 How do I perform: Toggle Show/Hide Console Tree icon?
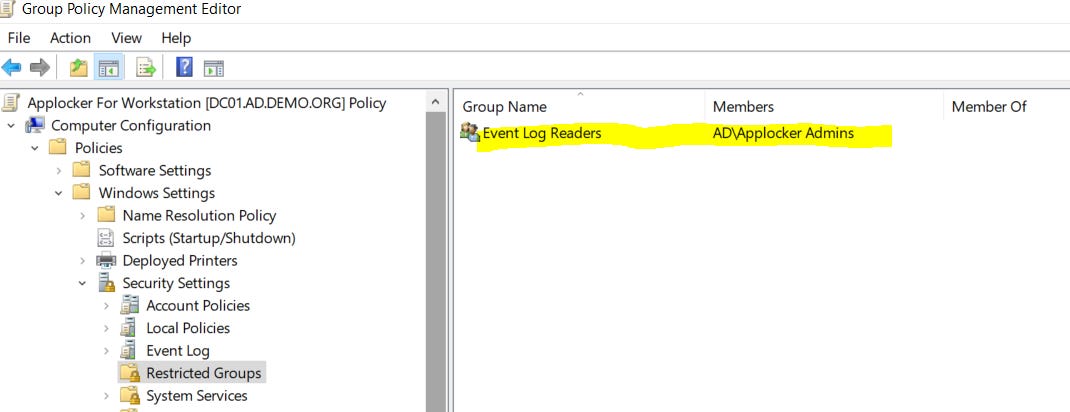109,68
